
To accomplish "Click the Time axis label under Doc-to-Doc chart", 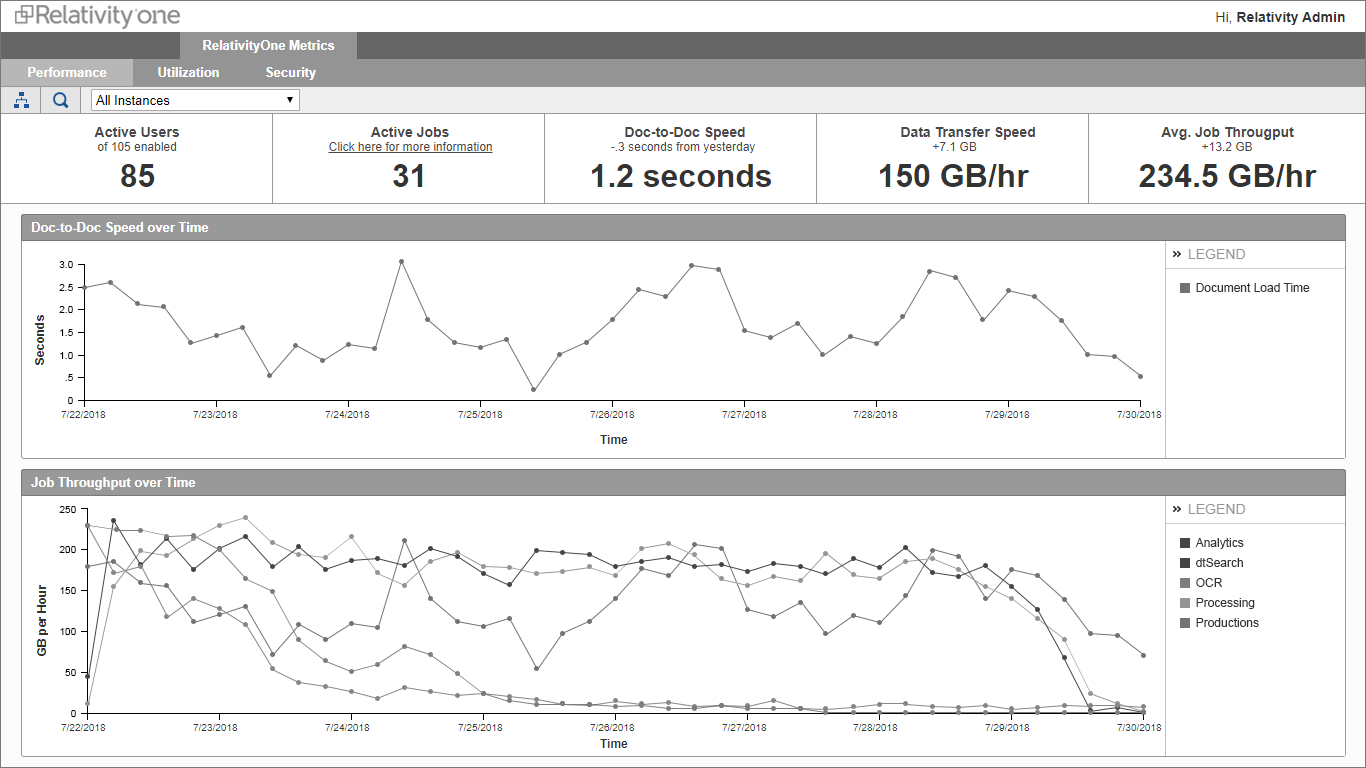I will (x=614, y=440).
